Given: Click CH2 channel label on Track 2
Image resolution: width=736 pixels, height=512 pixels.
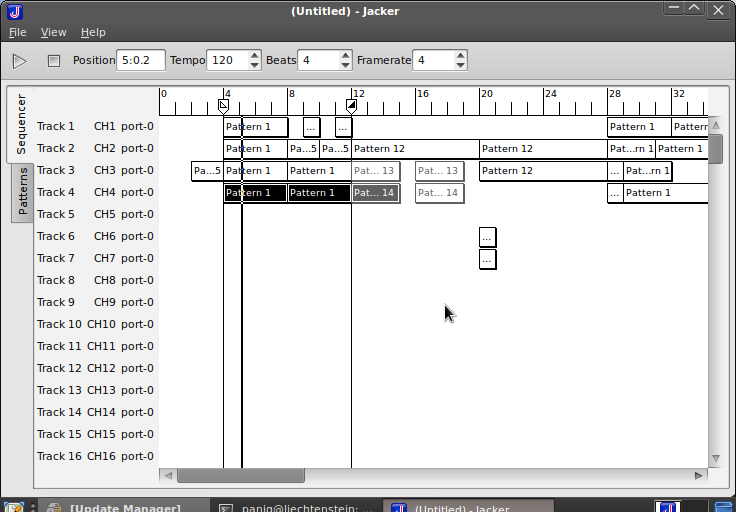Looking at the screenshot, I should (x=104, y=148).
